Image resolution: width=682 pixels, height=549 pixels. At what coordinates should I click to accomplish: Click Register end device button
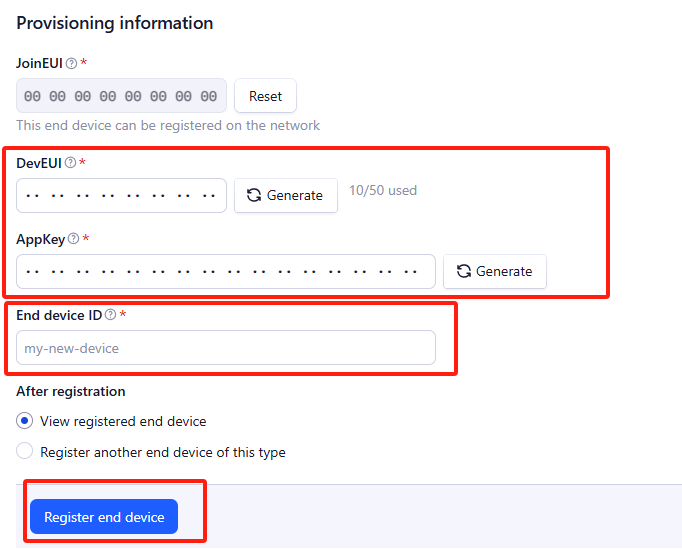(x=104, y=517)
